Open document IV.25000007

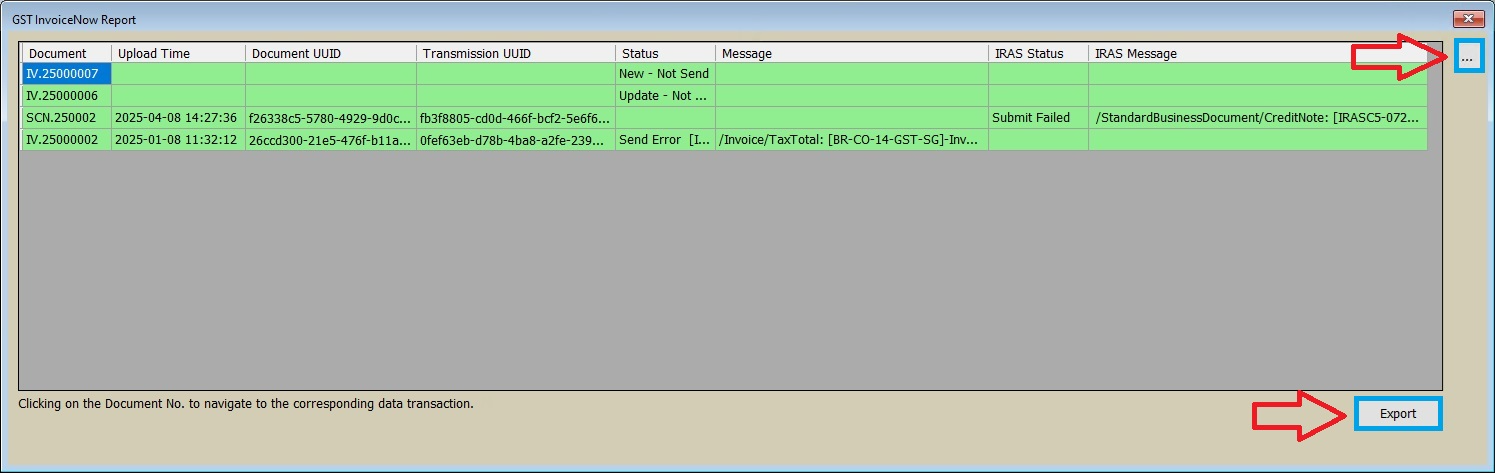coord(63,74)
